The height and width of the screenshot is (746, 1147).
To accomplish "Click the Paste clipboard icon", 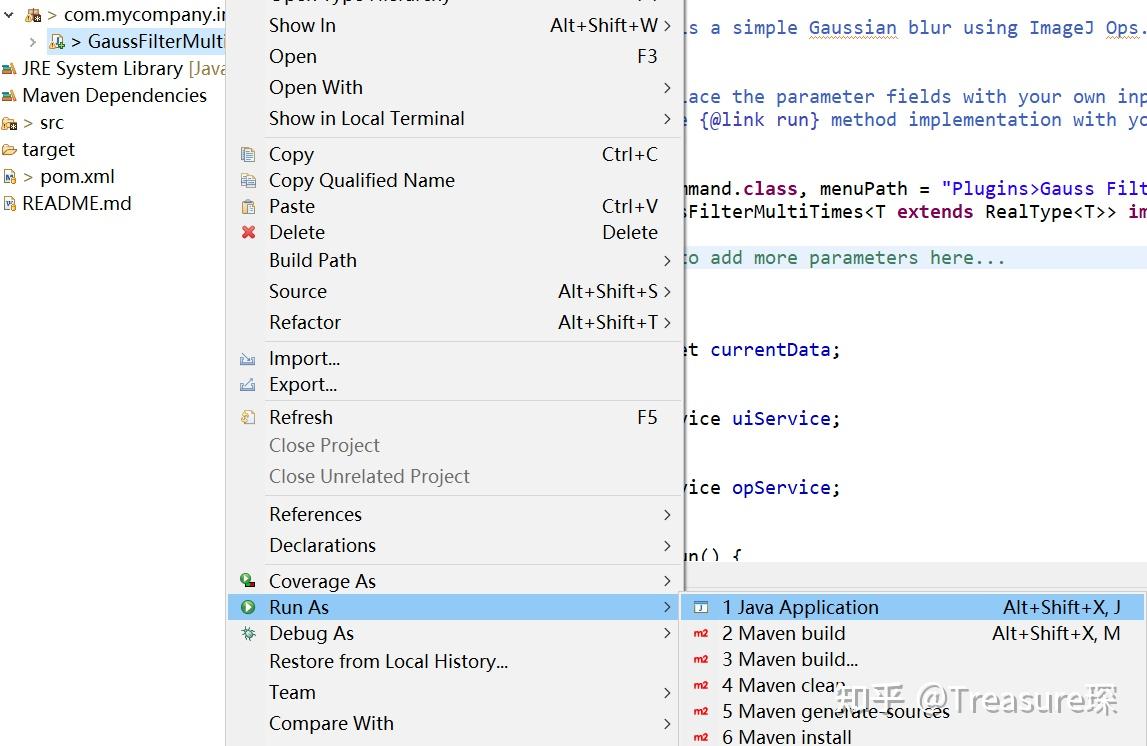I will (x=248, y=206).
